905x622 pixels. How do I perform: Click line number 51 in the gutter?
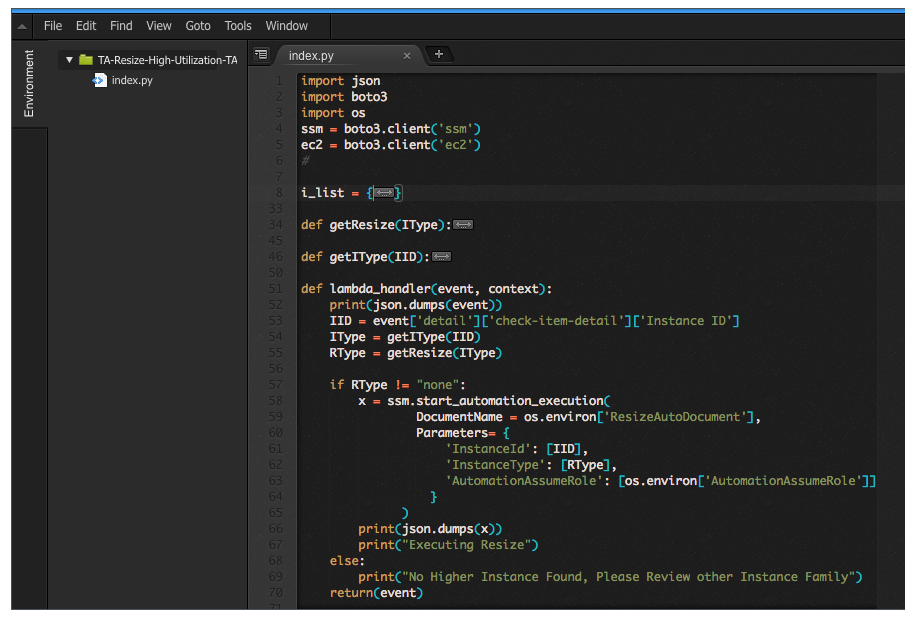[x=275, y=288]
